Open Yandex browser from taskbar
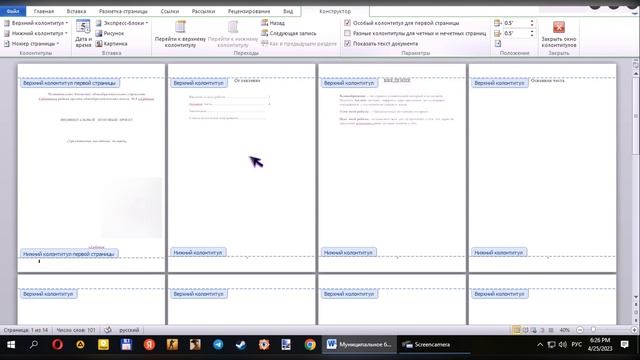 tap(149, 345)
